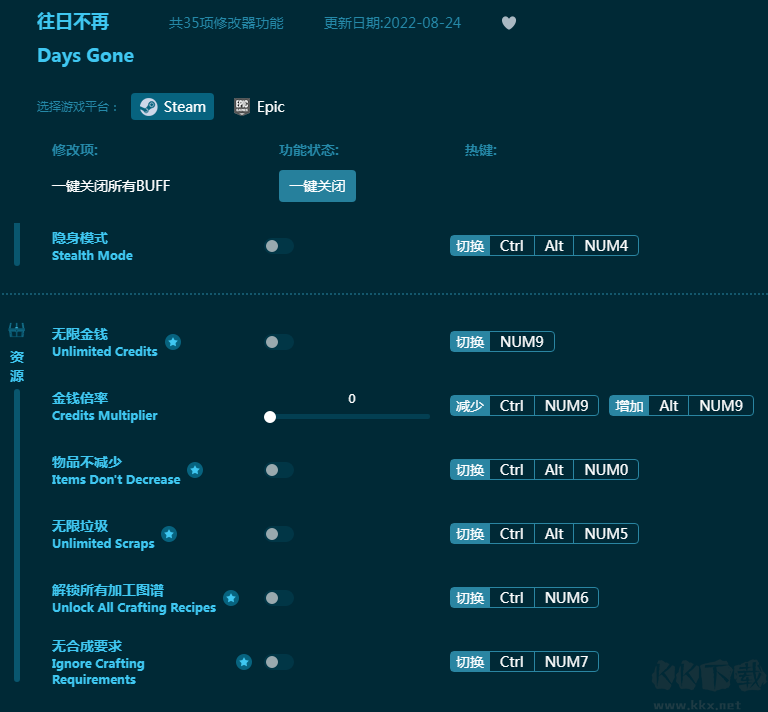Click star icon by Unlock All Crafting Recipes
Image resolution: width=768 pixels, height=712 pixels.
pyautogui.click(x=231, y=598)
